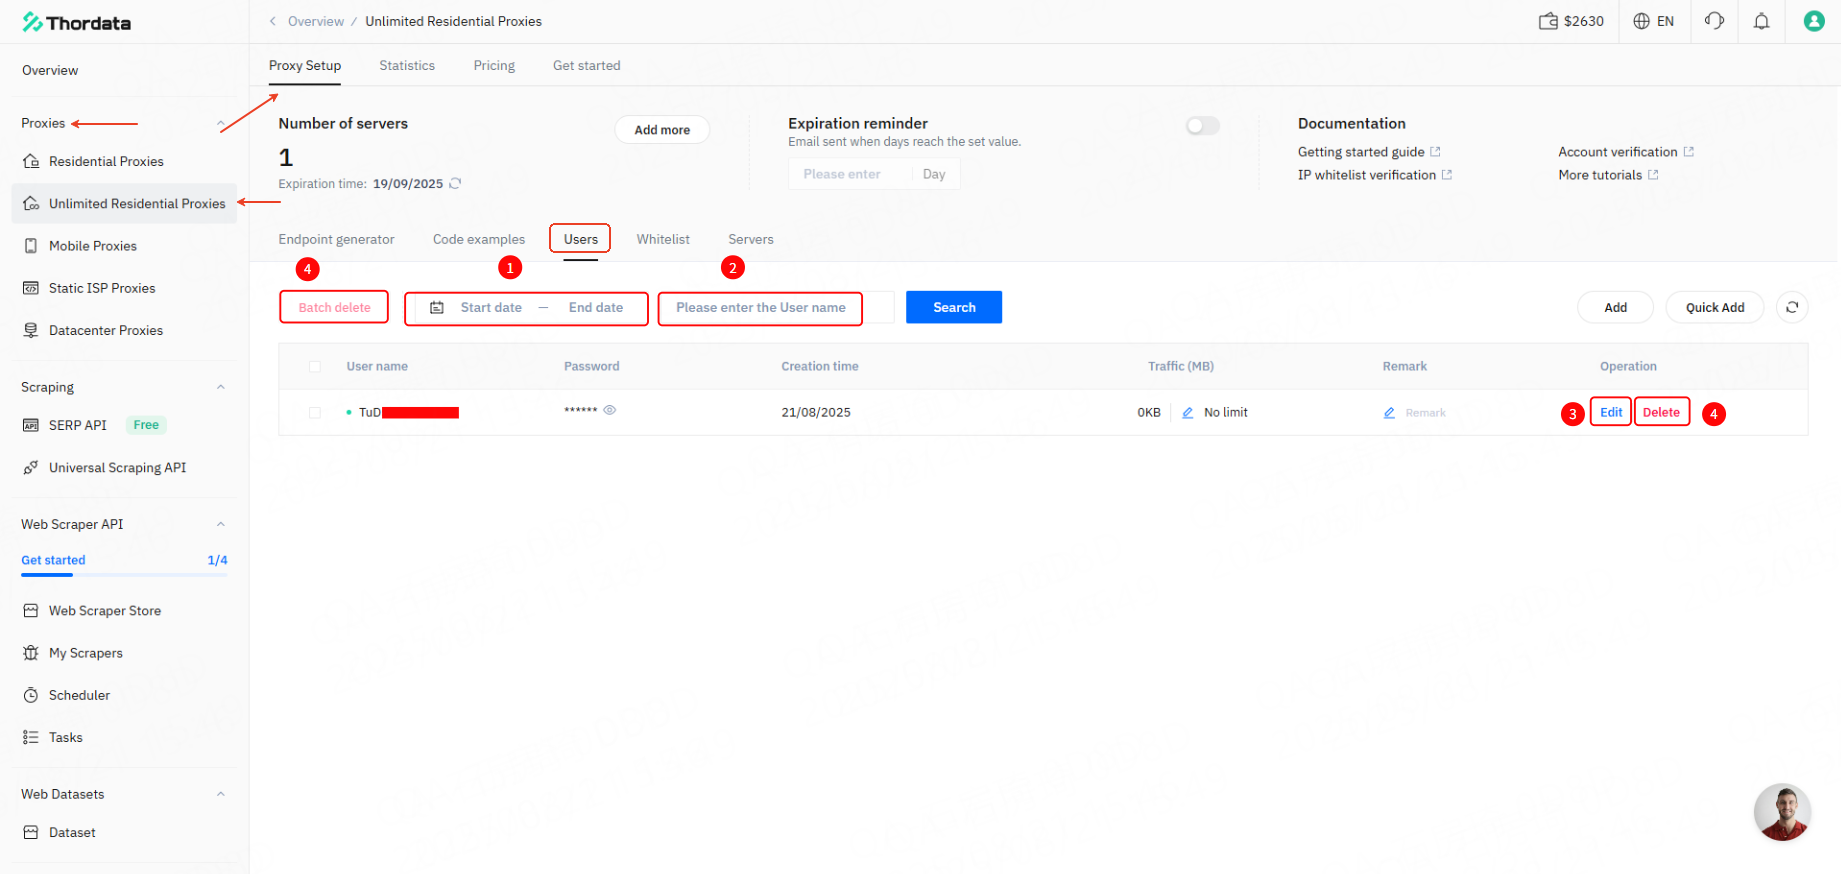The height and width of the screenshot is (874, 1841).
Task: Open the user account avatar
Action: (1814, 21)
